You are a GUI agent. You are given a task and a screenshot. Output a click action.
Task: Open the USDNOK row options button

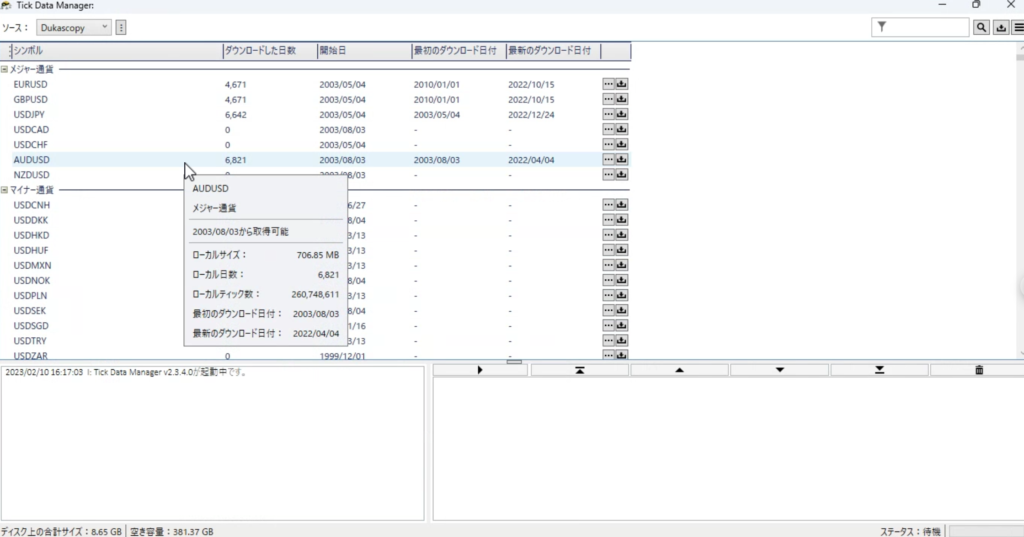(x=609, y=280)
